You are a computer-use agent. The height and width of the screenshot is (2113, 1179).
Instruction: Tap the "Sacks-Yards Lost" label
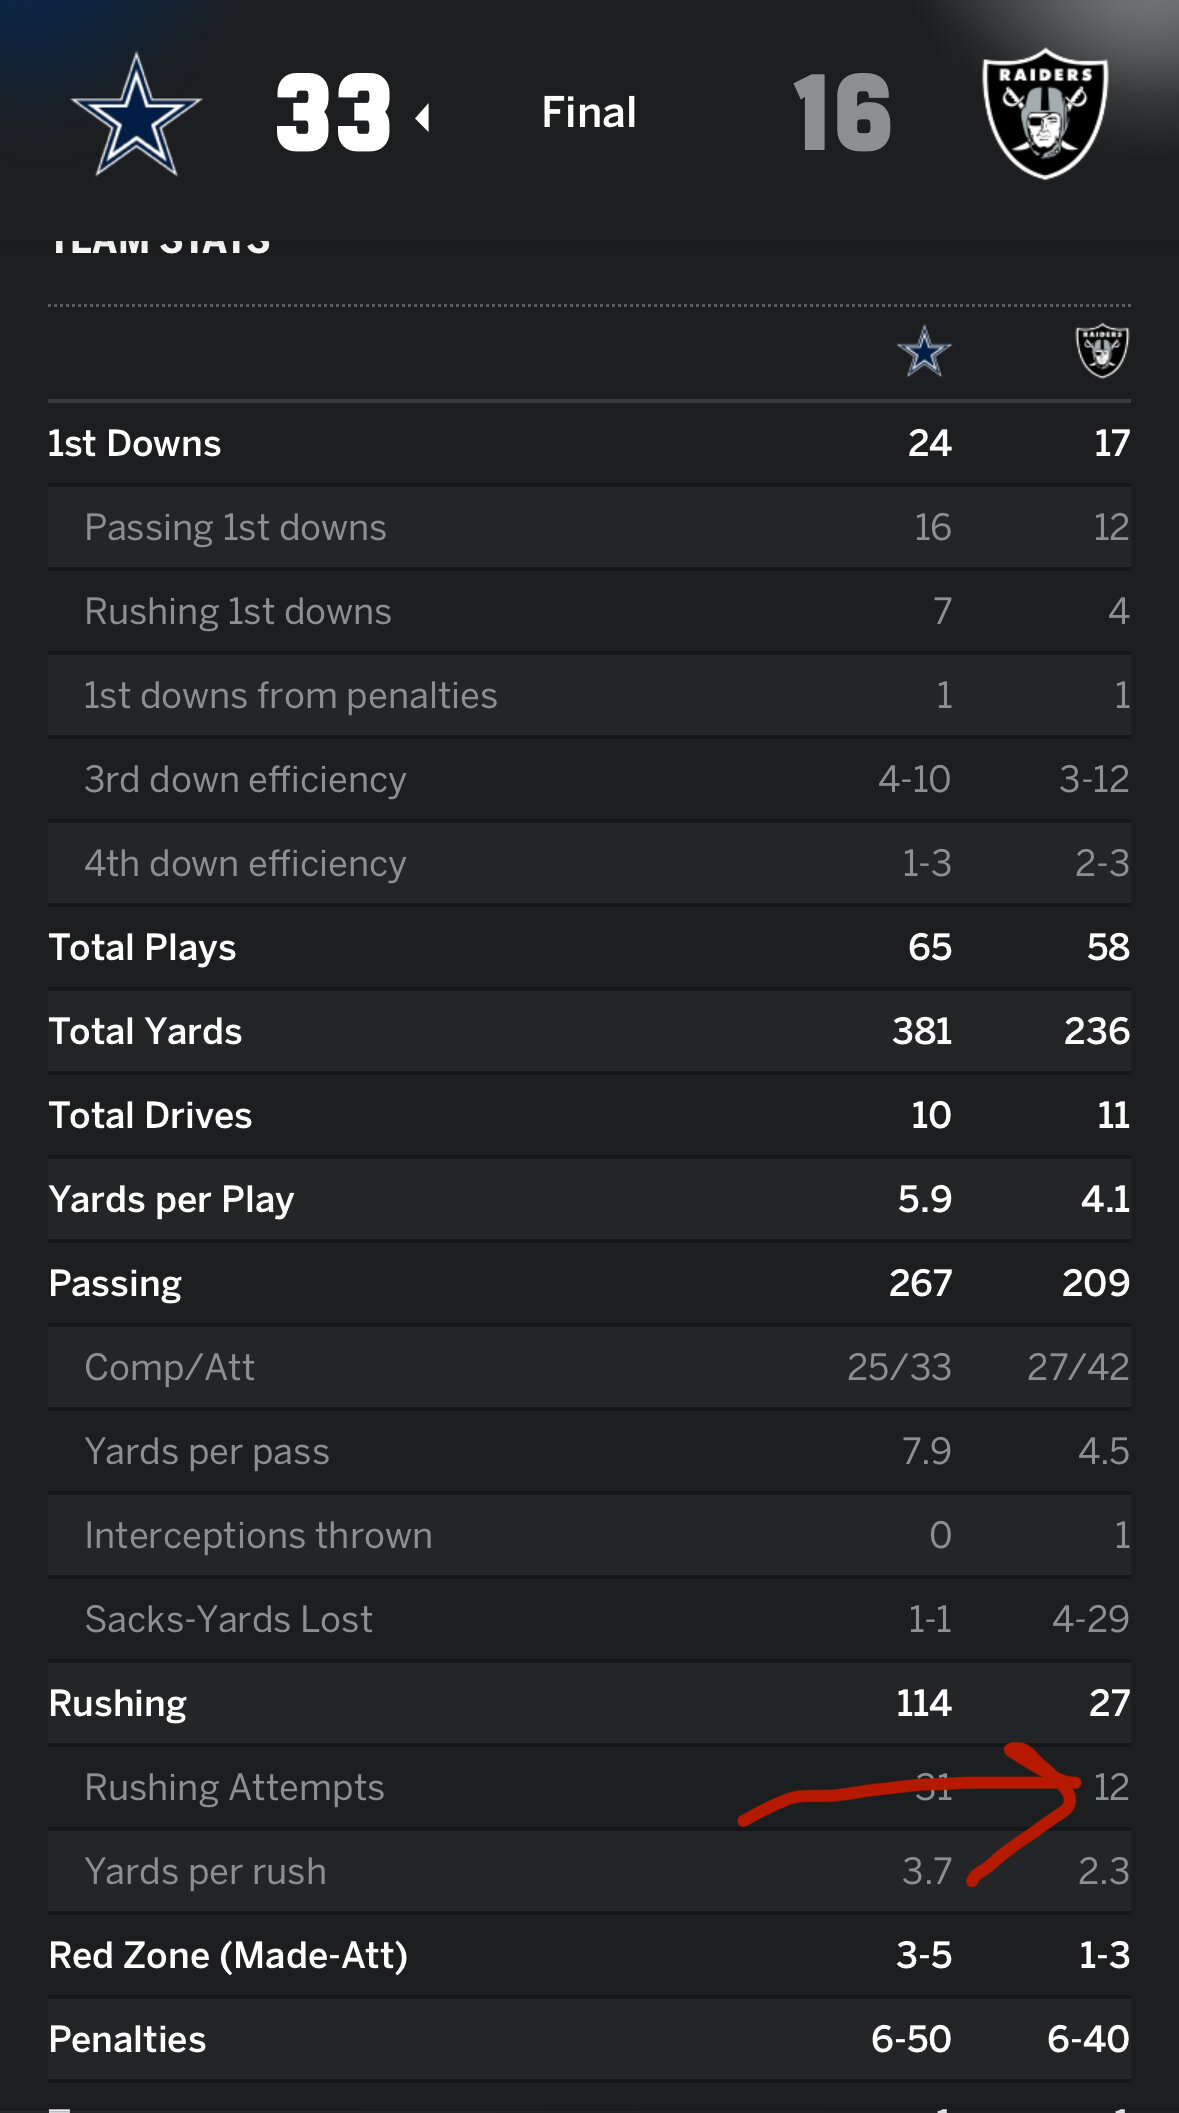pyautogui.click(x=228, y=1620)
